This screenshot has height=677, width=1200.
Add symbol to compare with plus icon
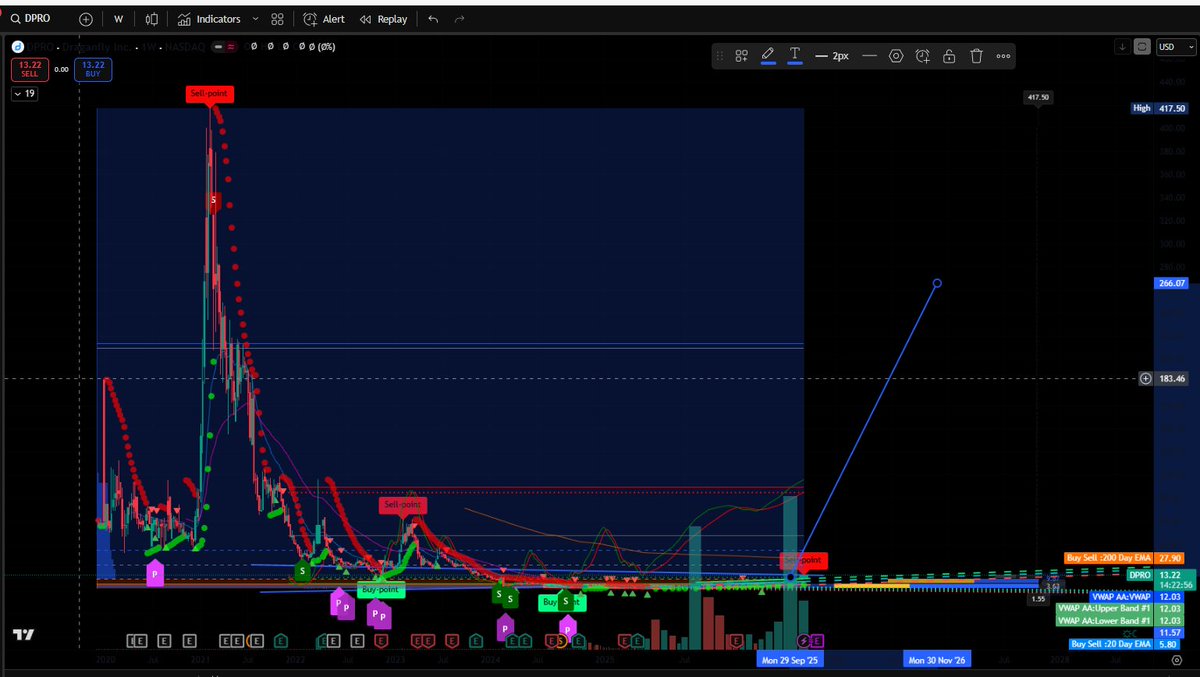click(86, 19)
